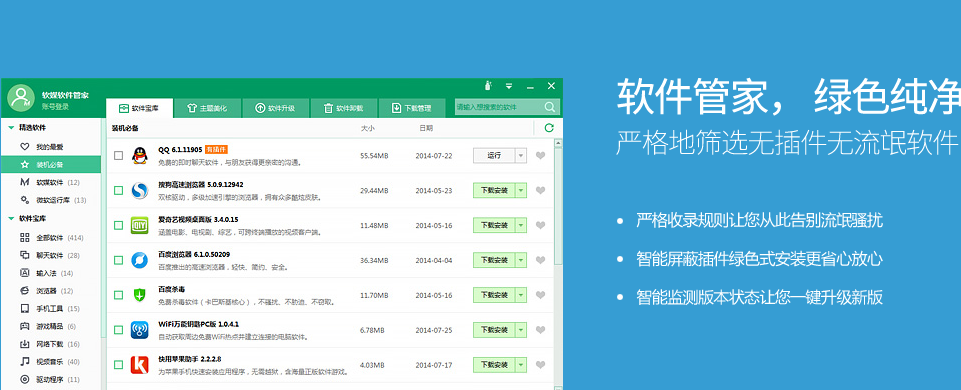
Task: Expand dropdown beside 爱奇艺 下载安装 button
Action: point(521,225)
